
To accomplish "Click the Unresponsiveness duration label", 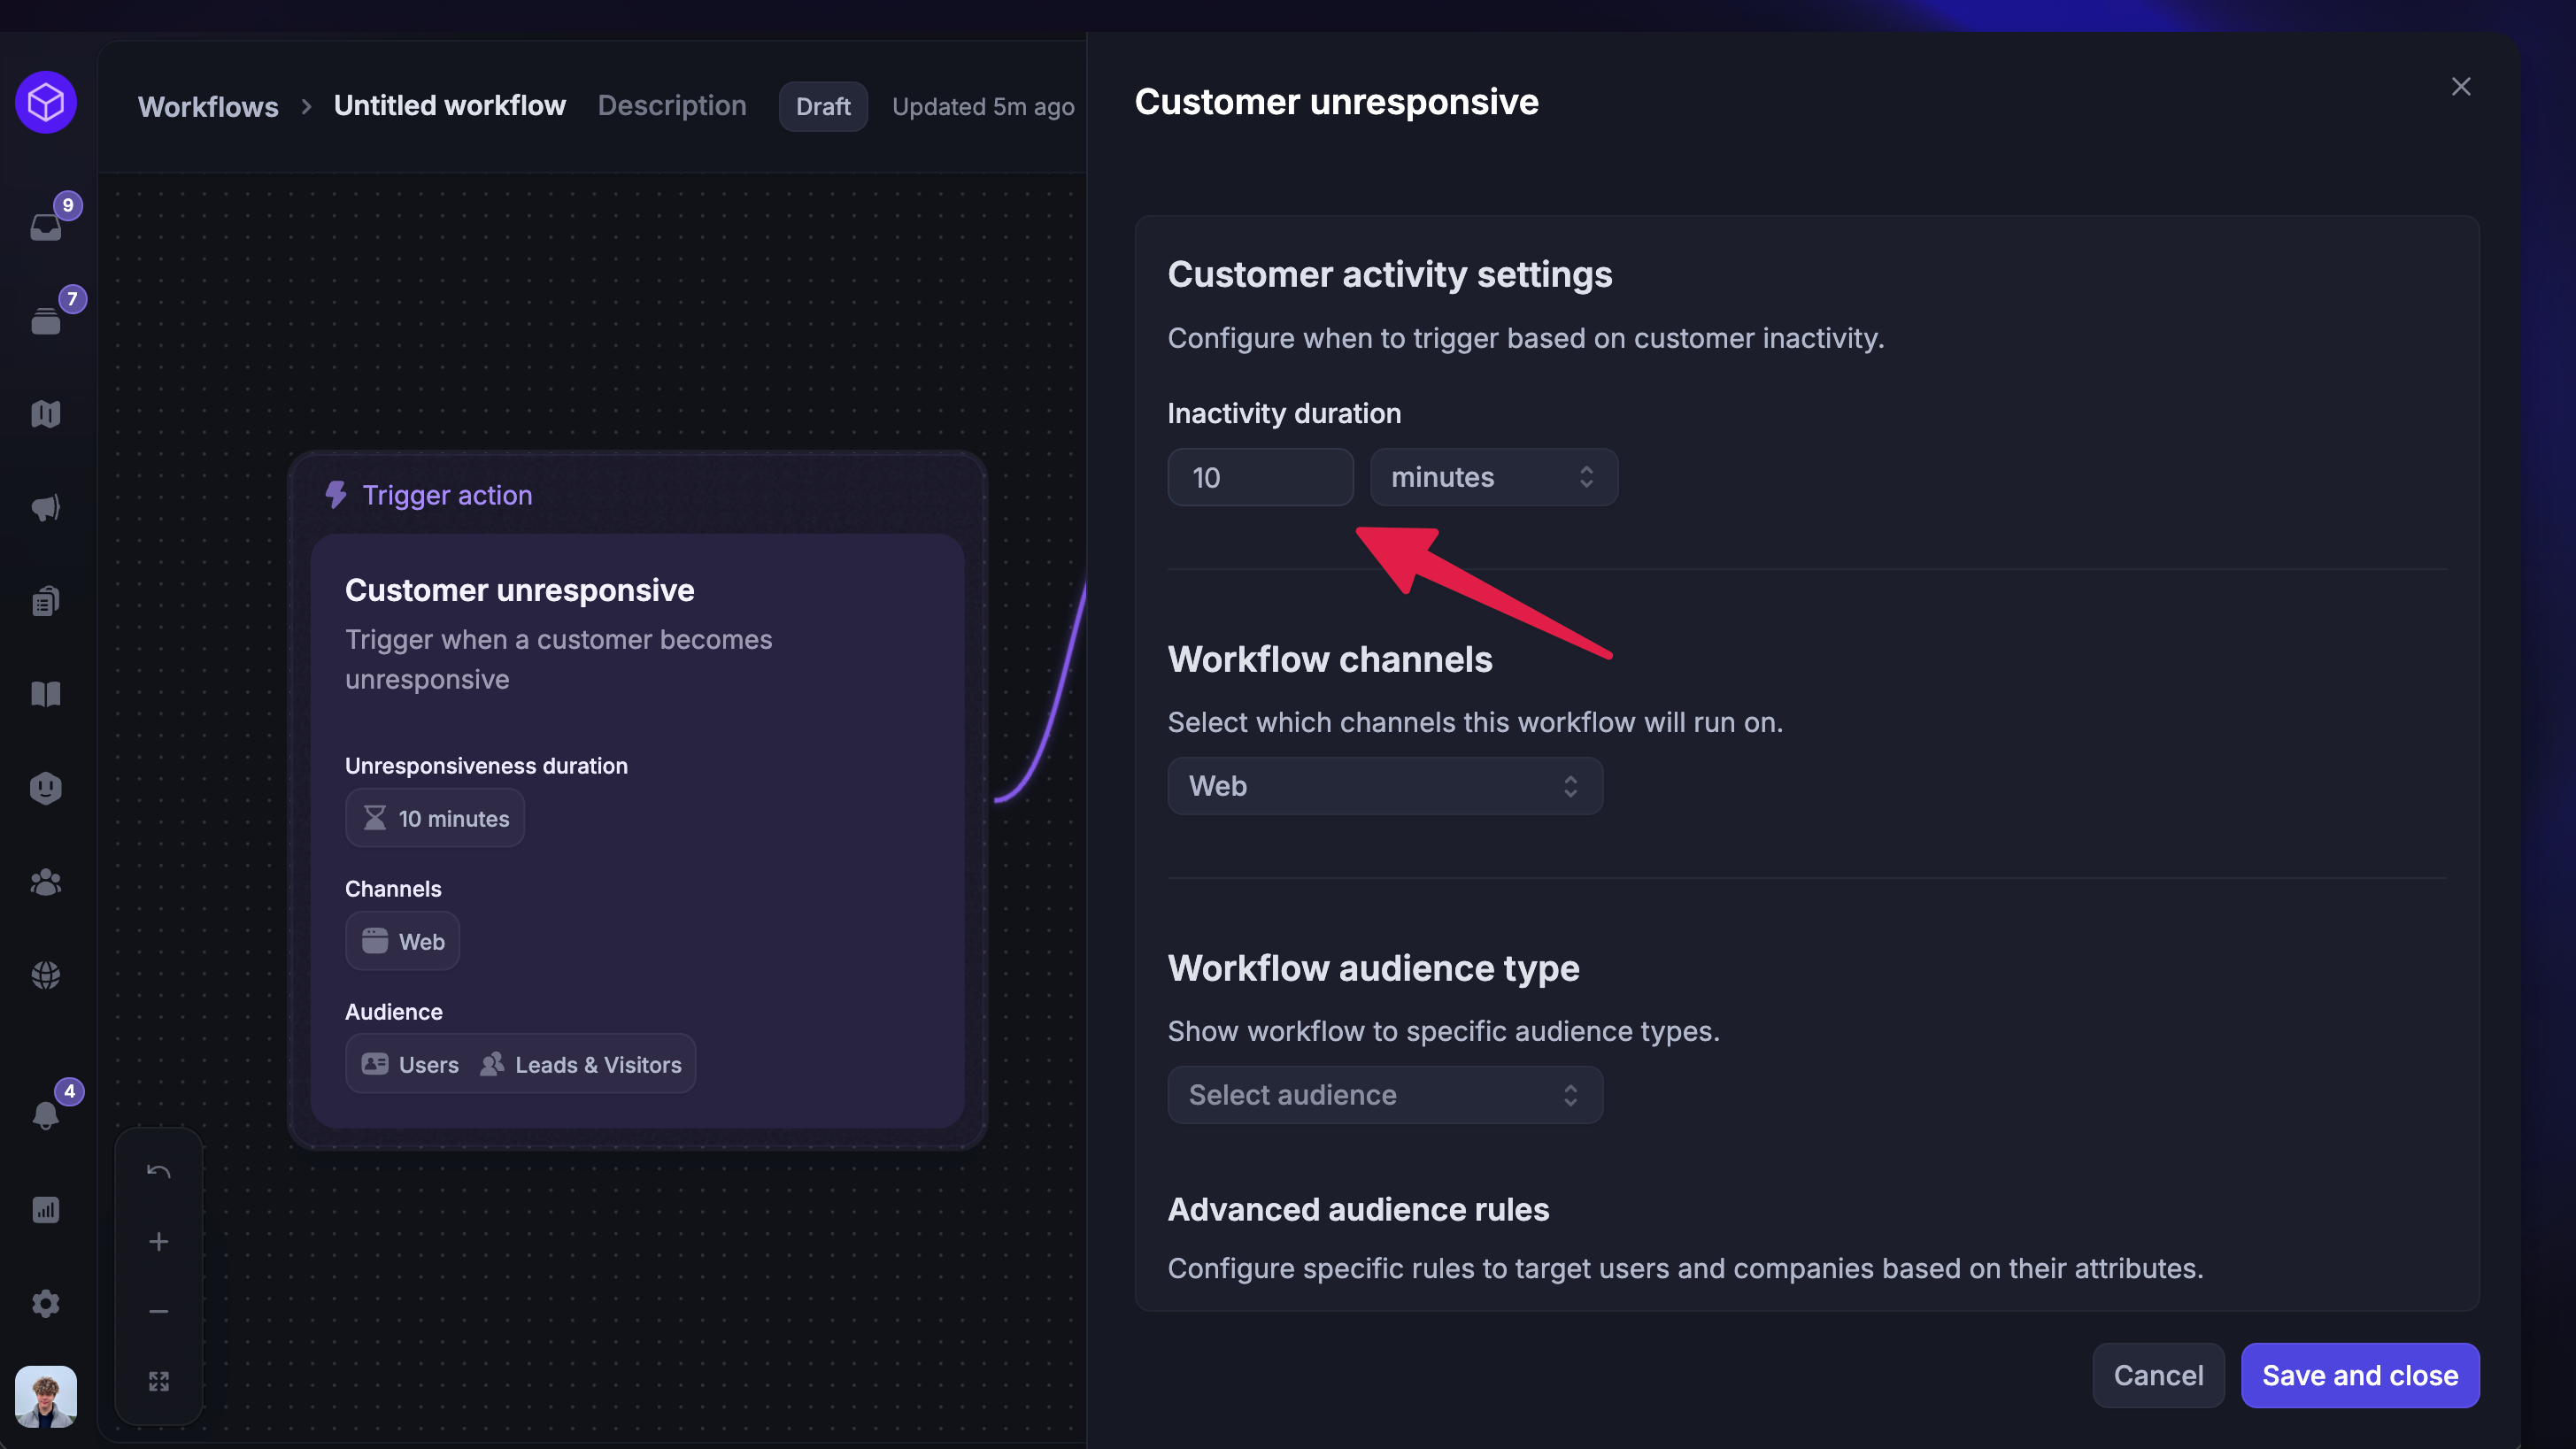I will pyautogui.click(x=486, y=765).
